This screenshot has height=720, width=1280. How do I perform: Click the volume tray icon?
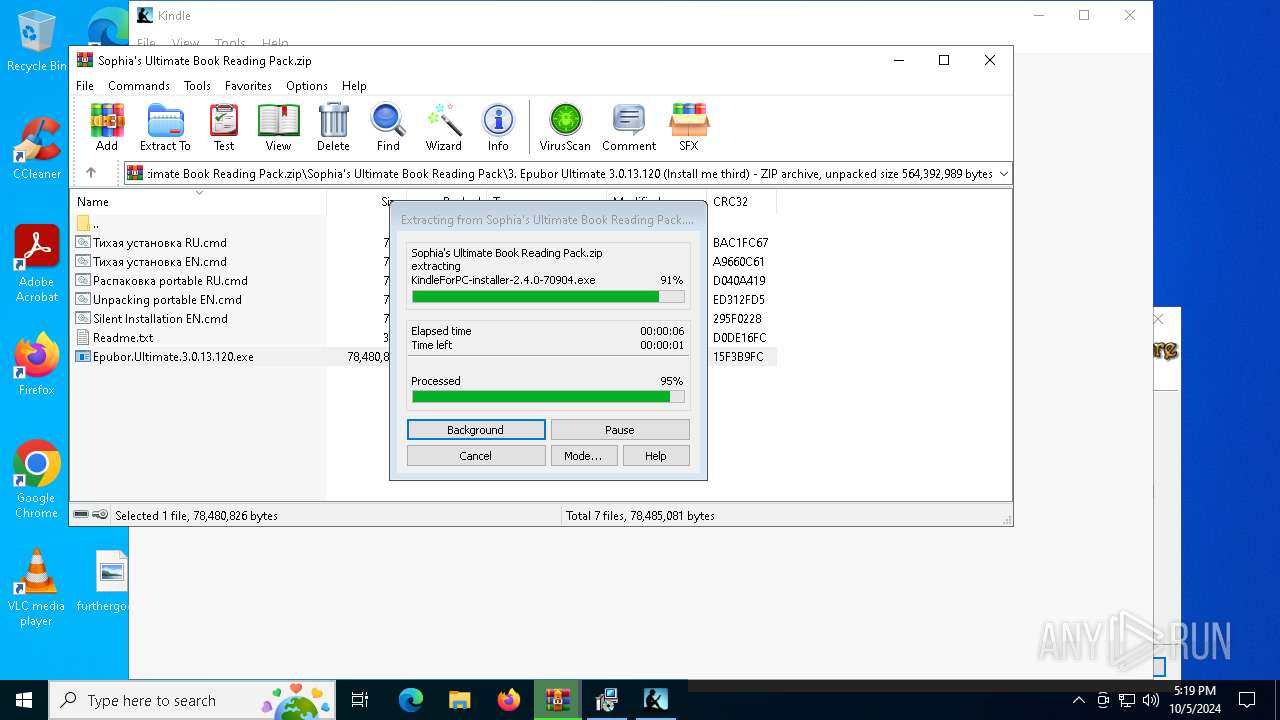coord(1151,700)
